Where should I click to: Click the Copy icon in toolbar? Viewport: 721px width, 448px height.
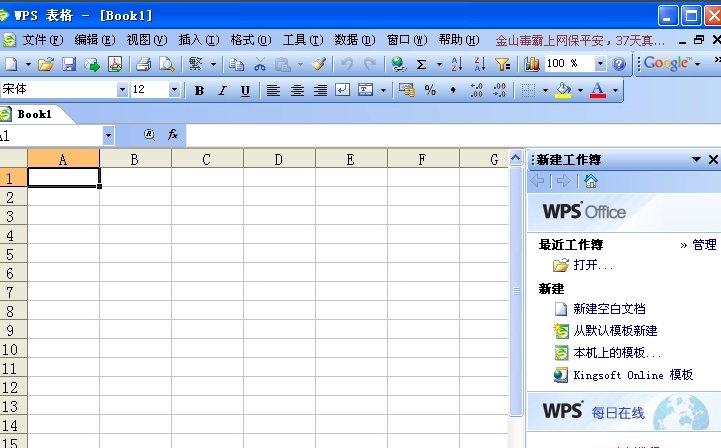(x=236, y=64)
